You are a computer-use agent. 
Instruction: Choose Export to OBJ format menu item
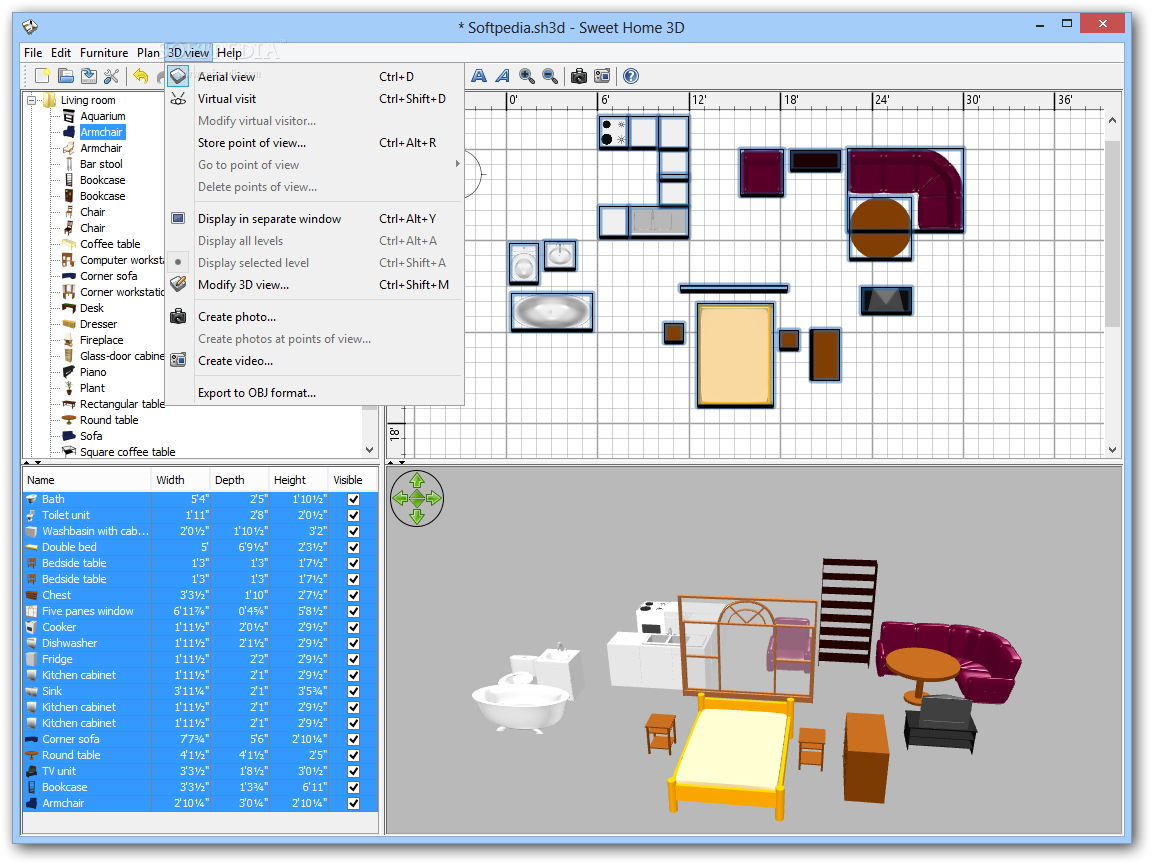pyautogui.click(x=314, y=393)
